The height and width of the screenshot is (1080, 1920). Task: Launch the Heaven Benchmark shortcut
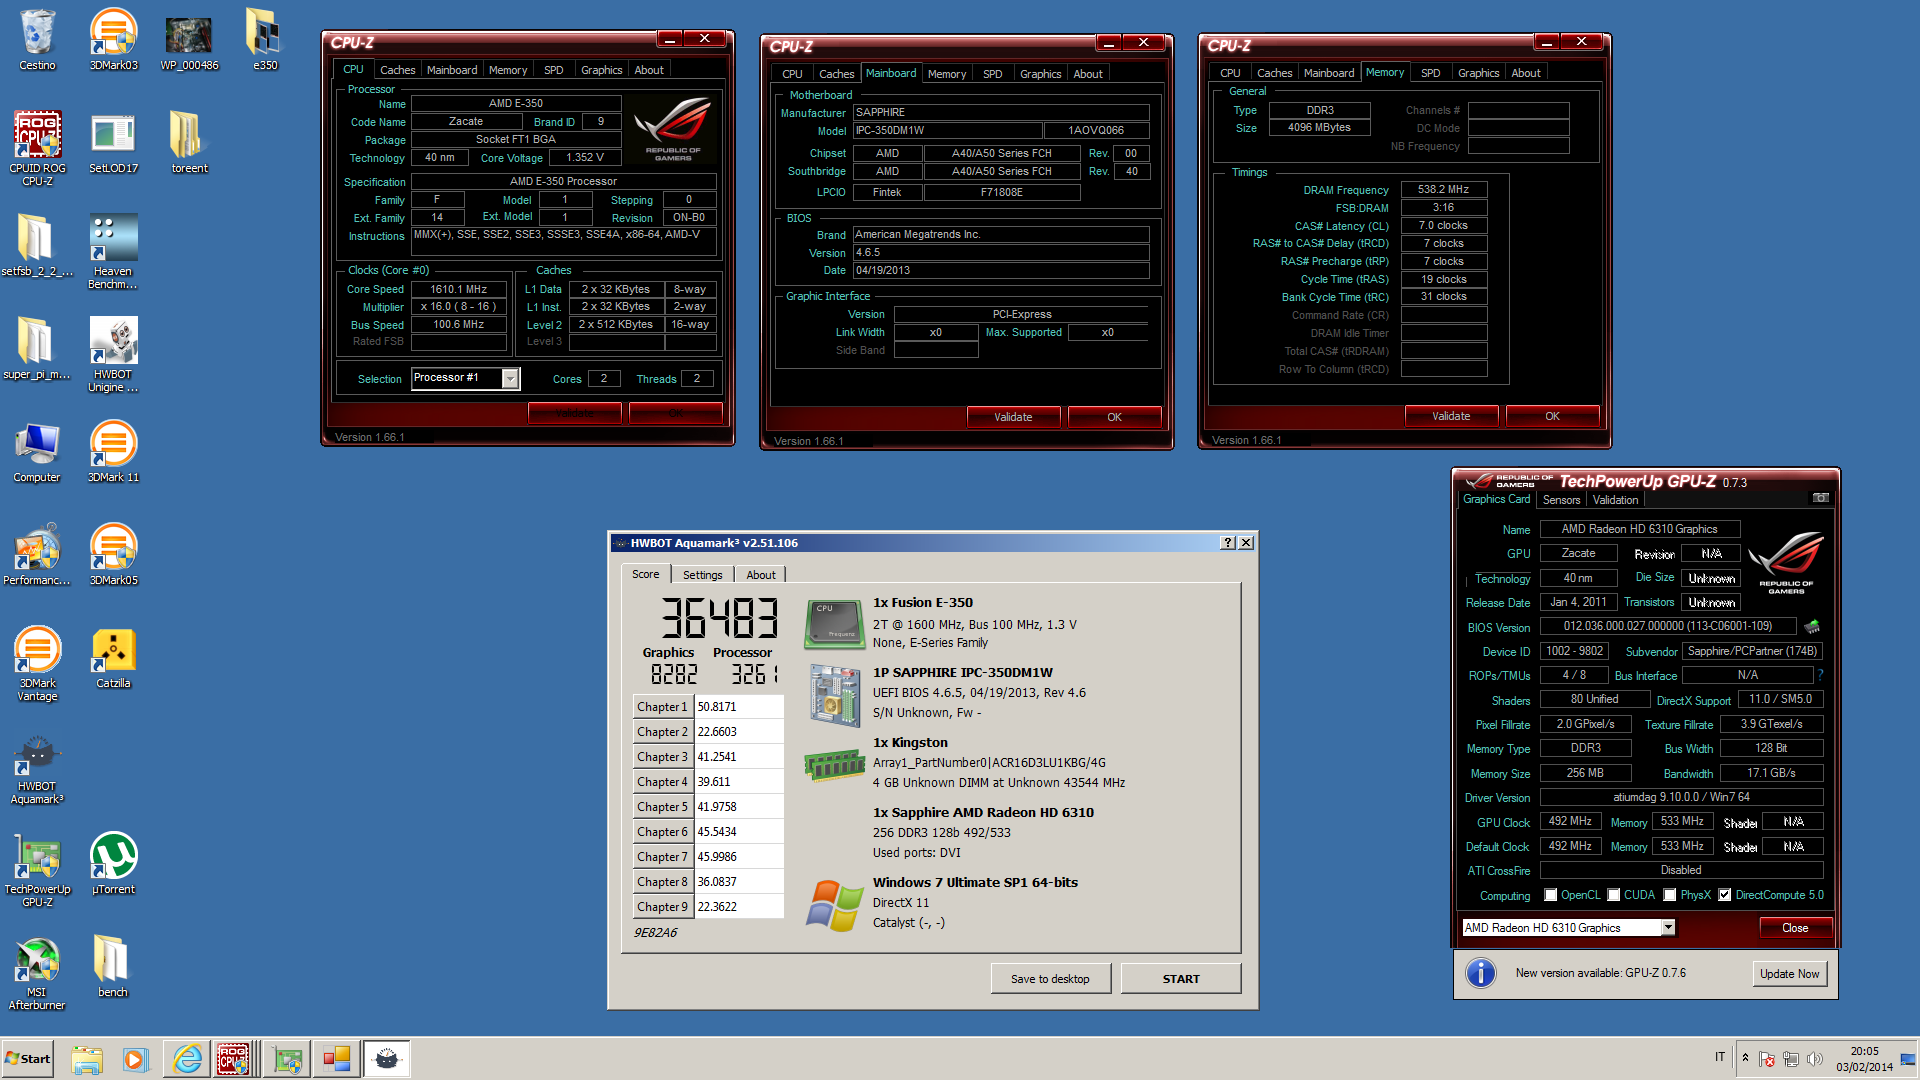[113, 251]
